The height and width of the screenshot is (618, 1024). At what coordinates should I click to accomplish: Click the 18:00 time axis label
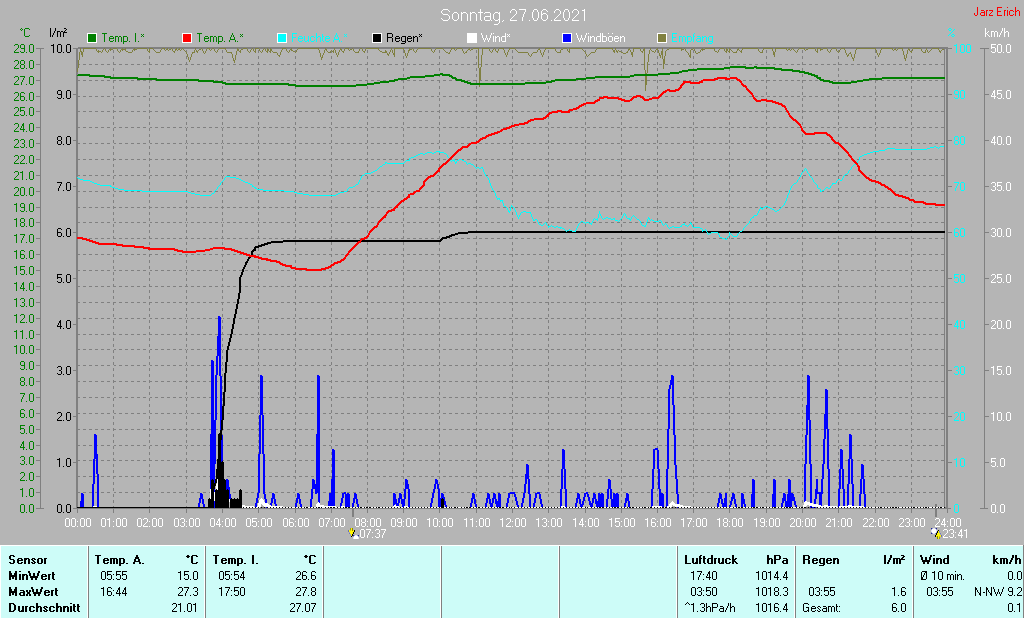click(x=729, y=523)
